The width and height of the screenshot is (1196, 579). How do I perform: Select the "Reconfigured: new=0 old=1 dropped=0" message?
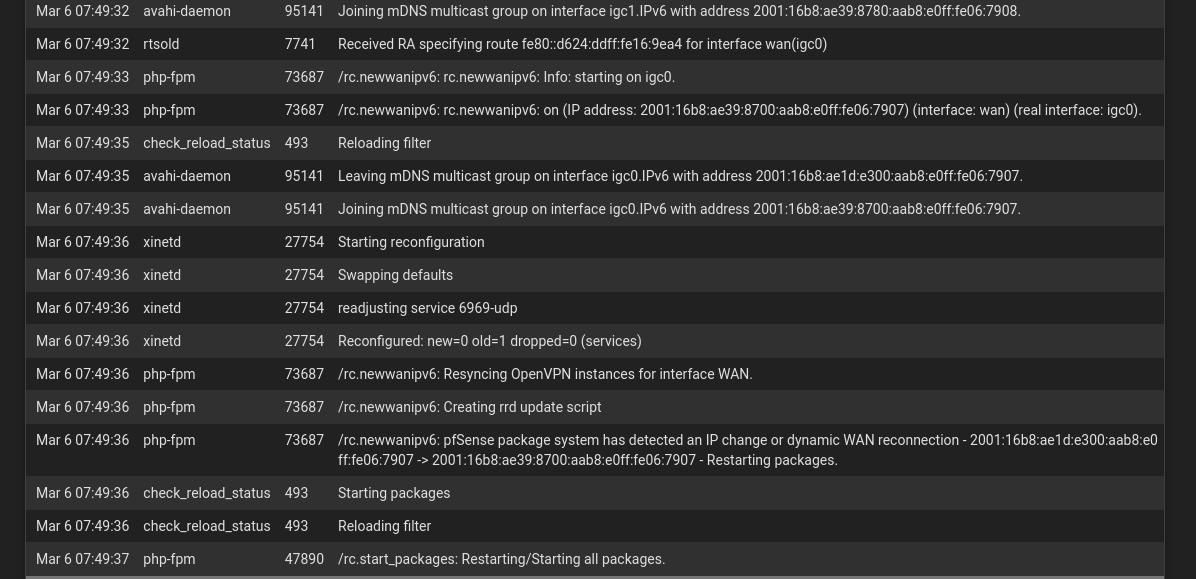[x=489, y=341]
